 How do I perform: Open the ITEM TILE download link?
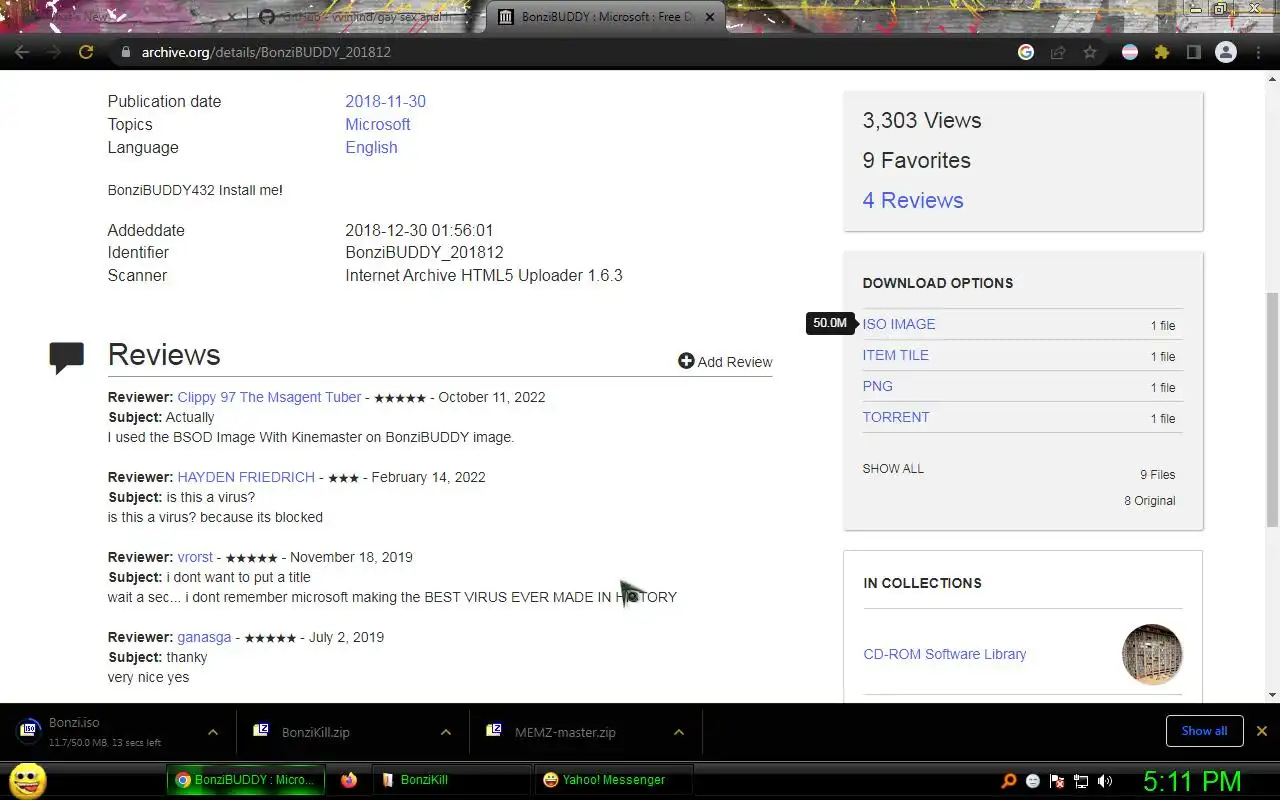pyautogui.click(x=896, y=355)
